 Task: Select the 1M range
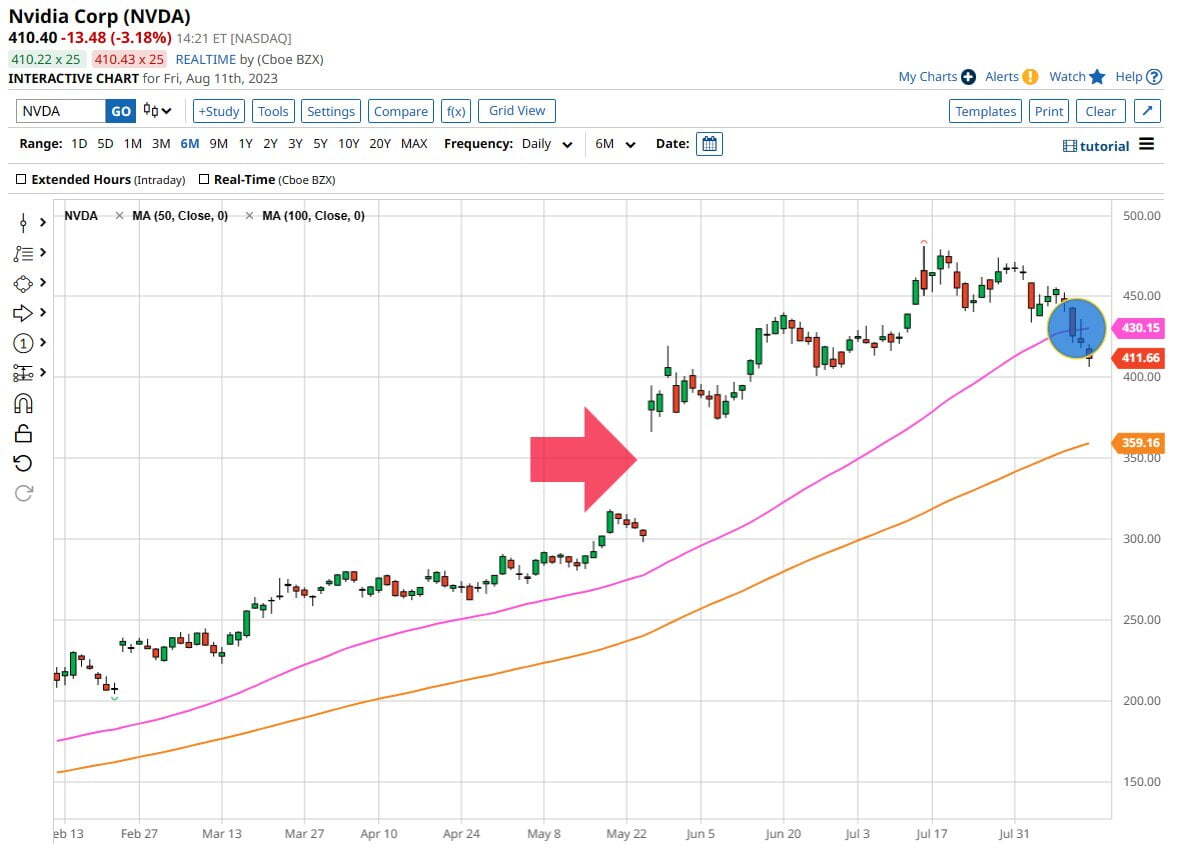(x=133, y=144)
